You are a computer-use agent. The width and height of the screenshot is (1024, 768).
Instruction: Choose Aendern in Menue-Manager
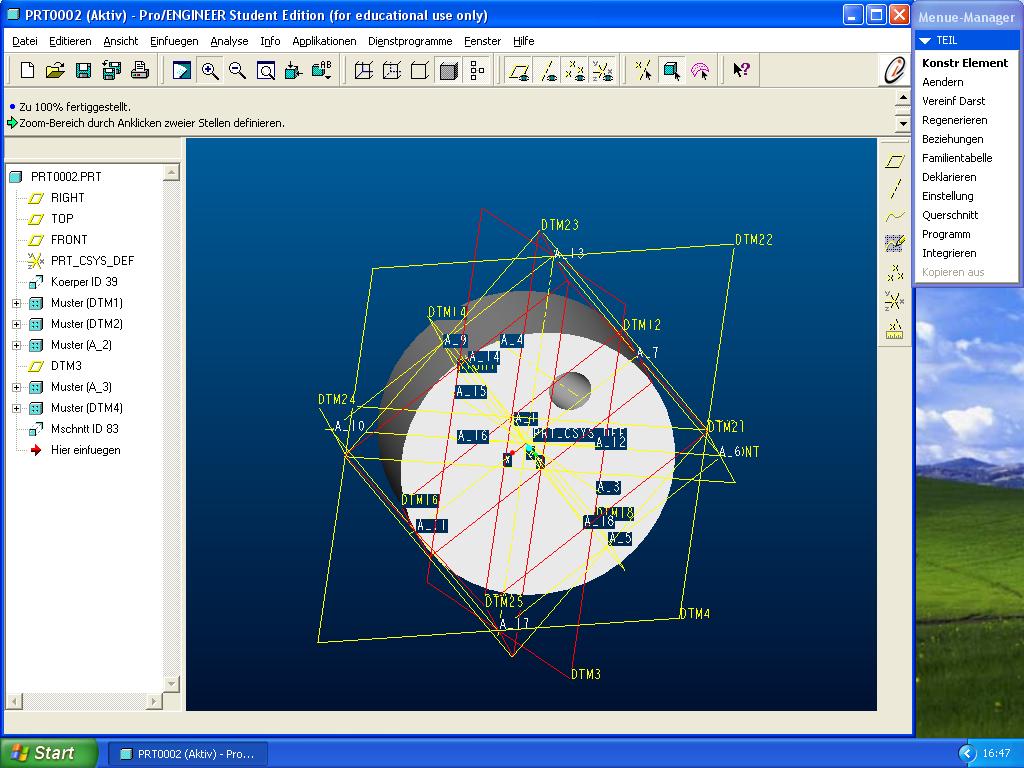(x=942, y=82)
